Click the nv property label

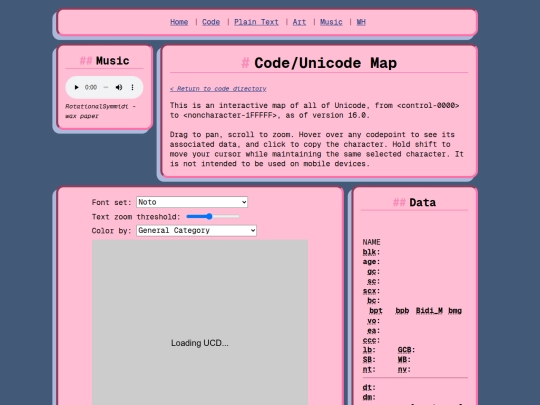404,370
